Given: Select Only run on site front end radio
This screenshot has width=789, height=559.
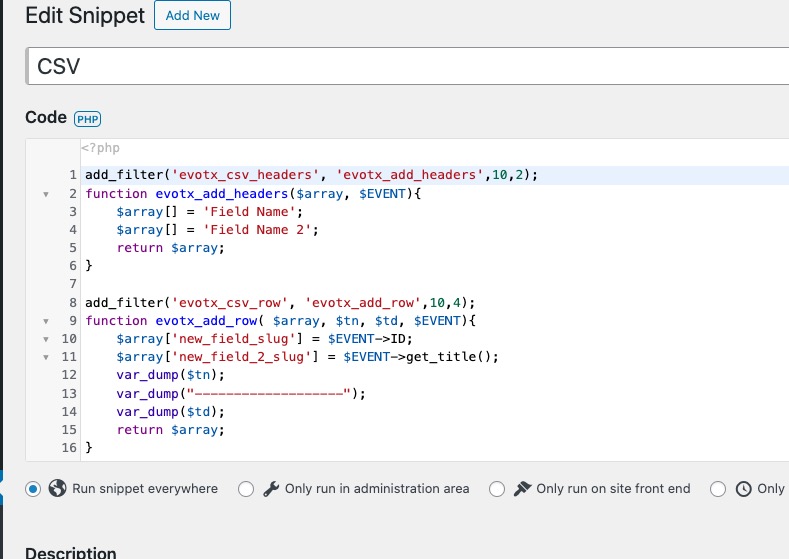Looking at the screenshot, I should click(x=497, y=489).
